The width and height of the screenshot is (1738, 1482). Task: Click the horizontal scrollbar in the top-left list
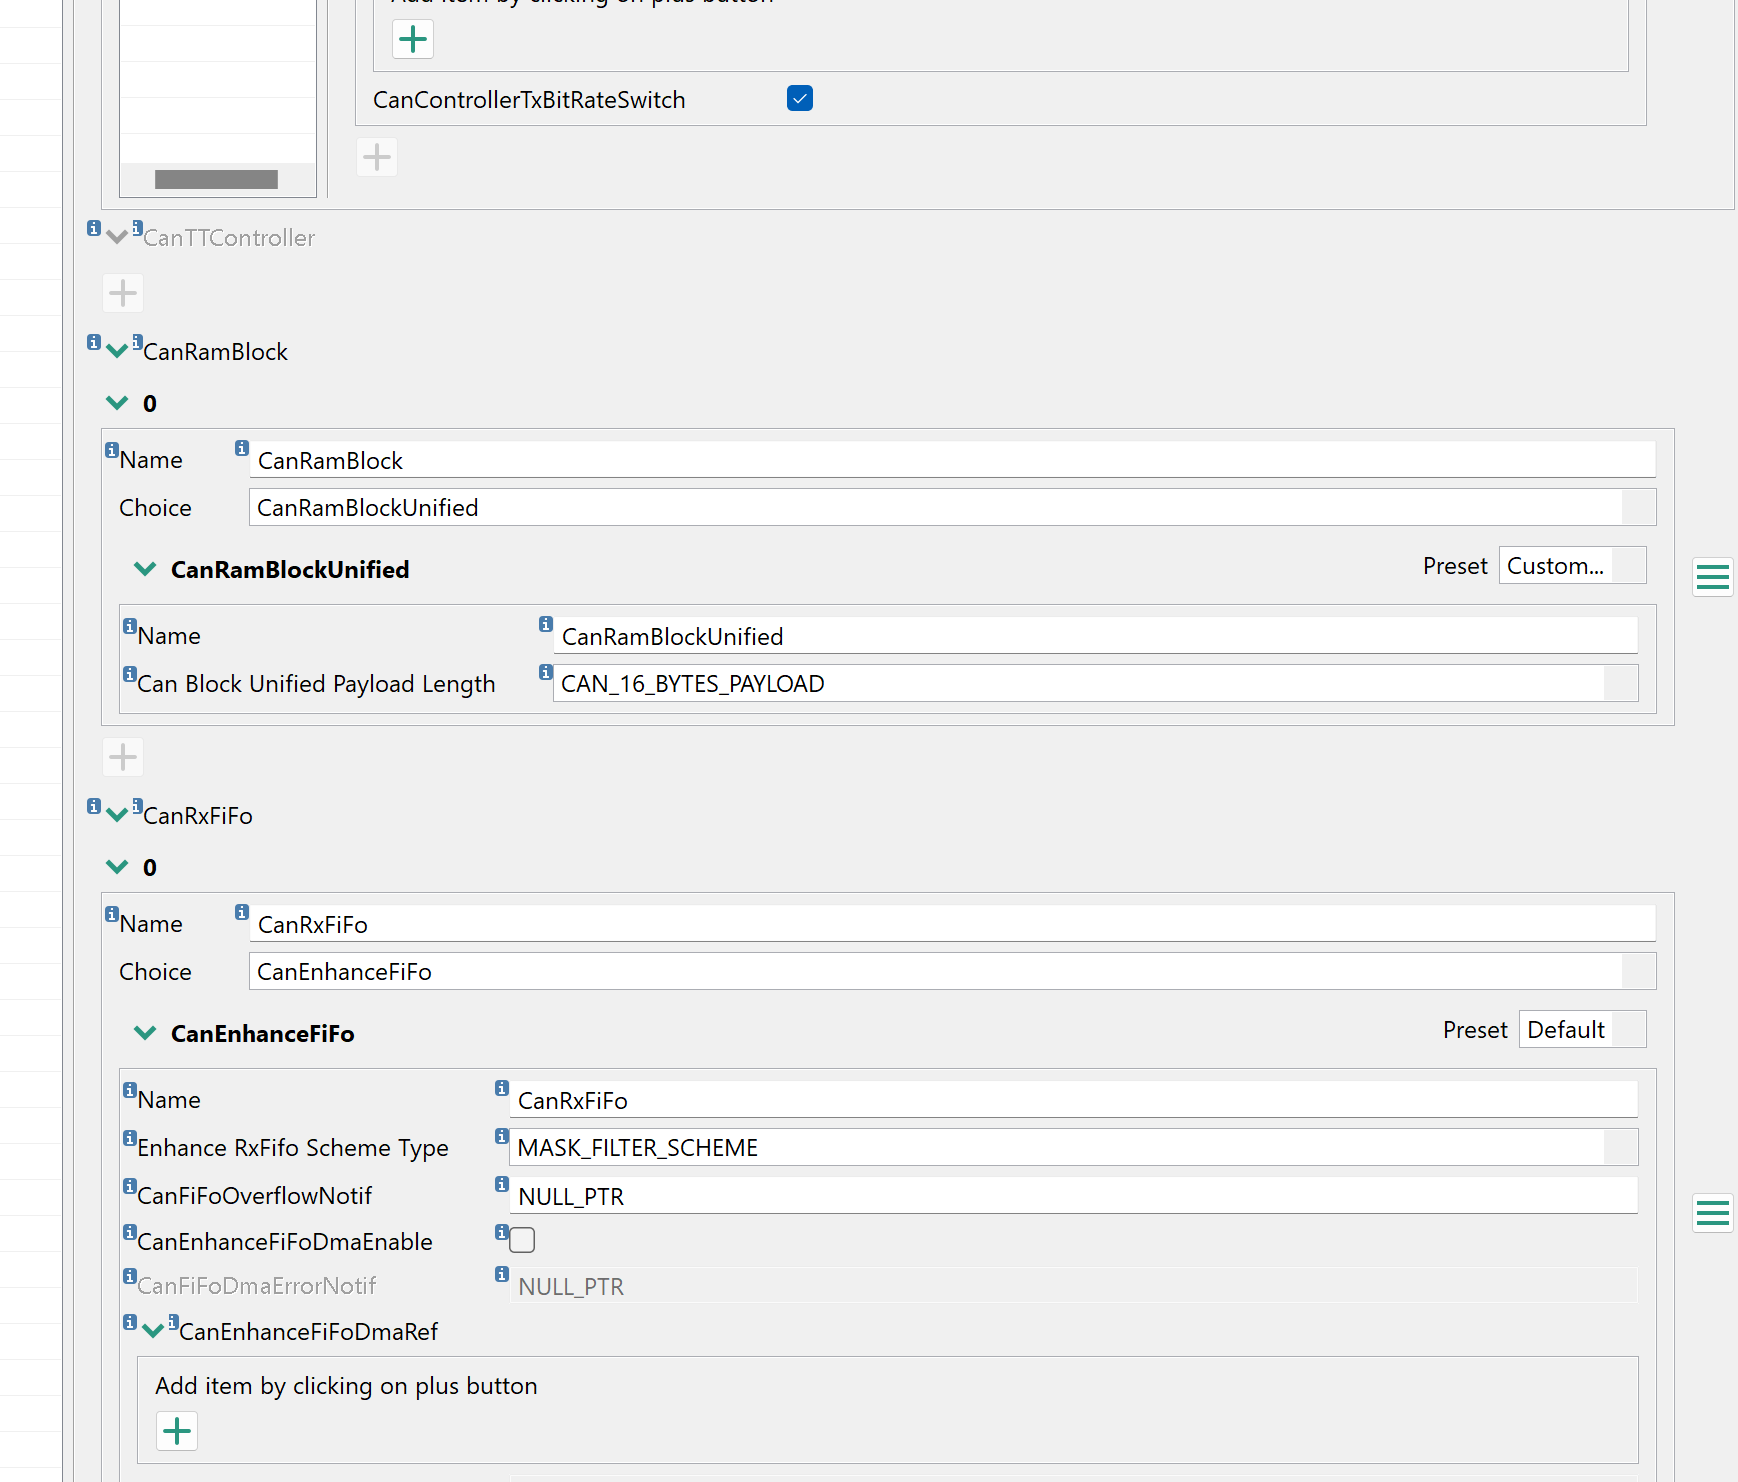pyautogui.click(x=216, y=179)
